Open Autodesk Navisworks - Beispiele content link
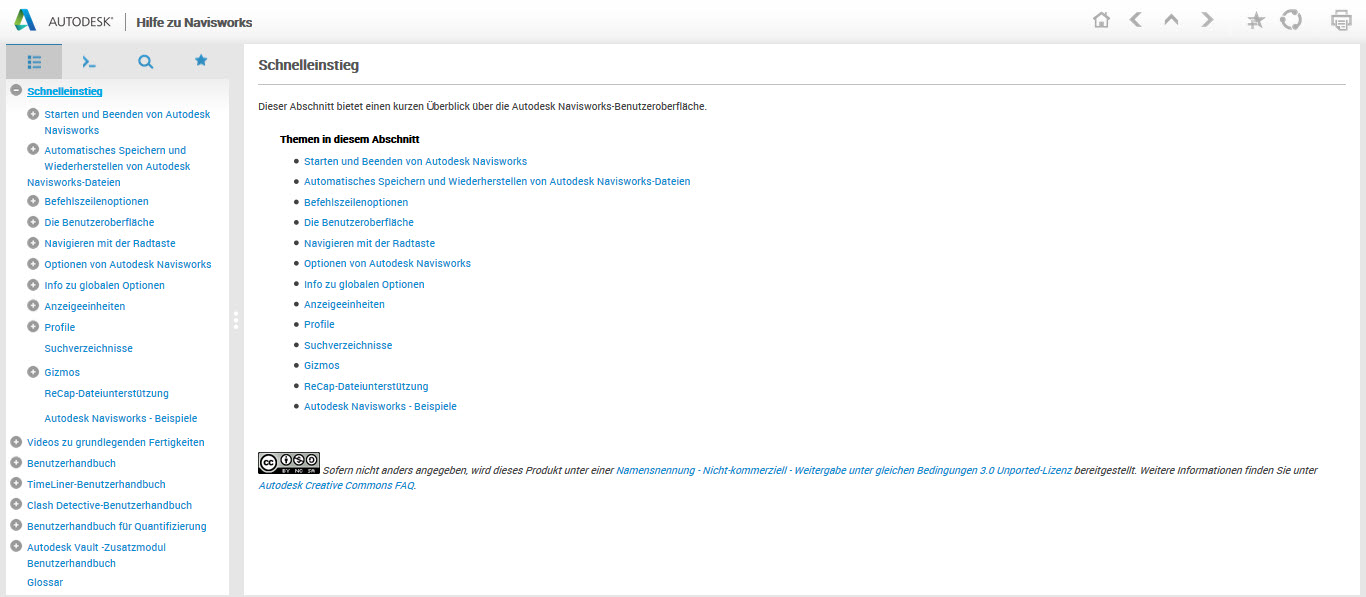This screenshot has width=1366, height=597. pos(380,406)
